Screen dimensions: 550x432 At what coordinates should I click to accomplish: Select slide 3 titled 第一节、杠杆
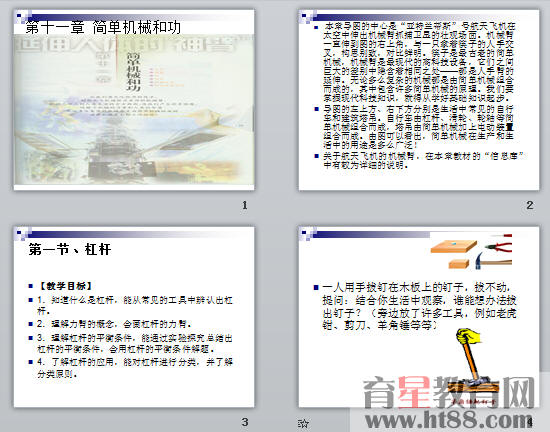(x=134, y=317)
